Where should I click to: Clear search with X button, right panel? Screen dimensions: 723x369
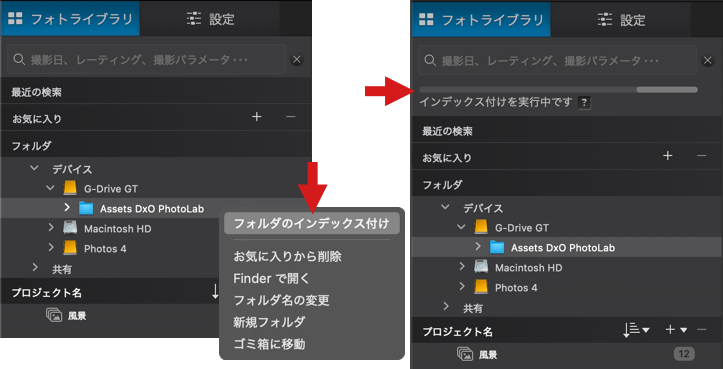coord(708,60)
